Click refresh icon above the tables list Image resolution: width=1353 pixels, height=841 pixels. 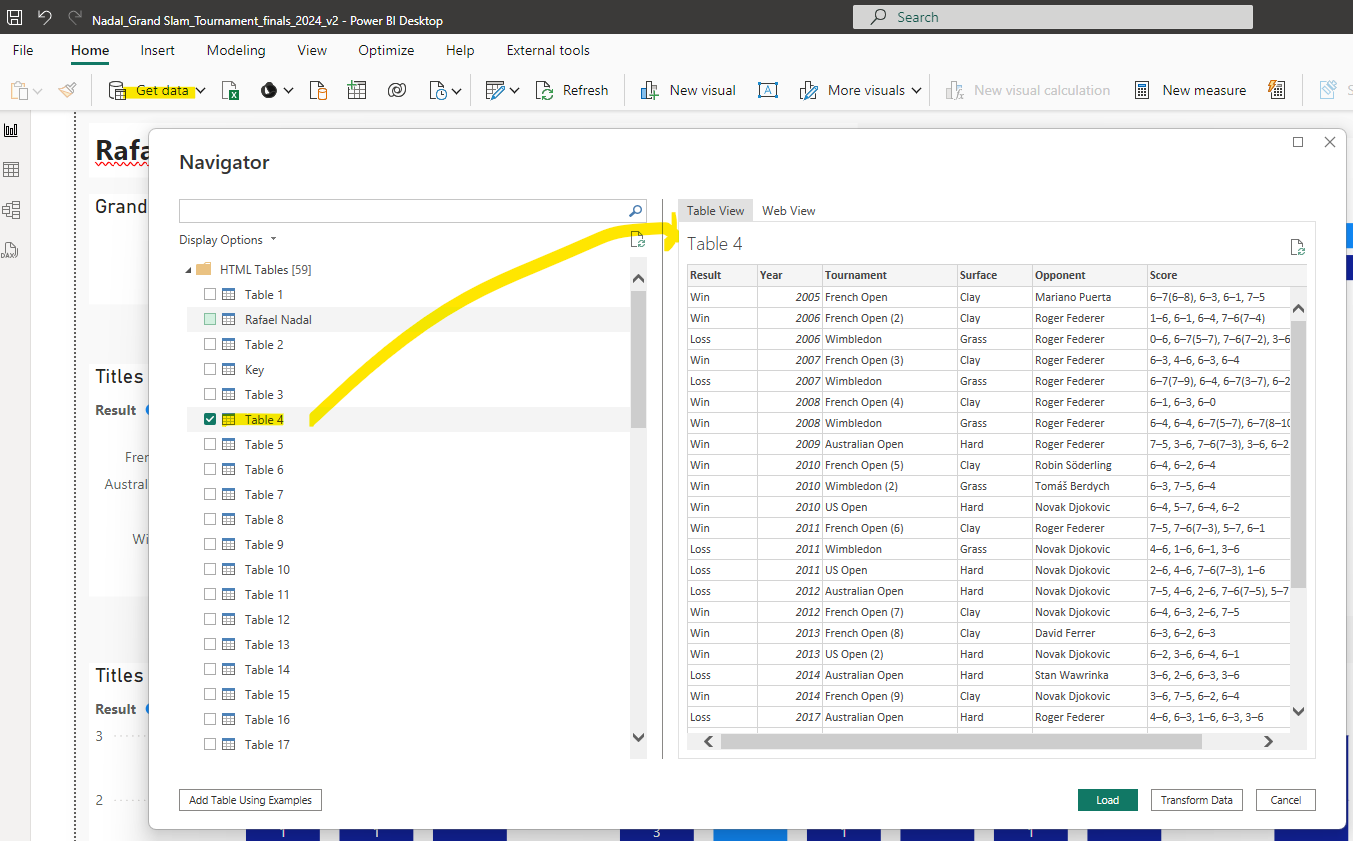tap(638, 240)
